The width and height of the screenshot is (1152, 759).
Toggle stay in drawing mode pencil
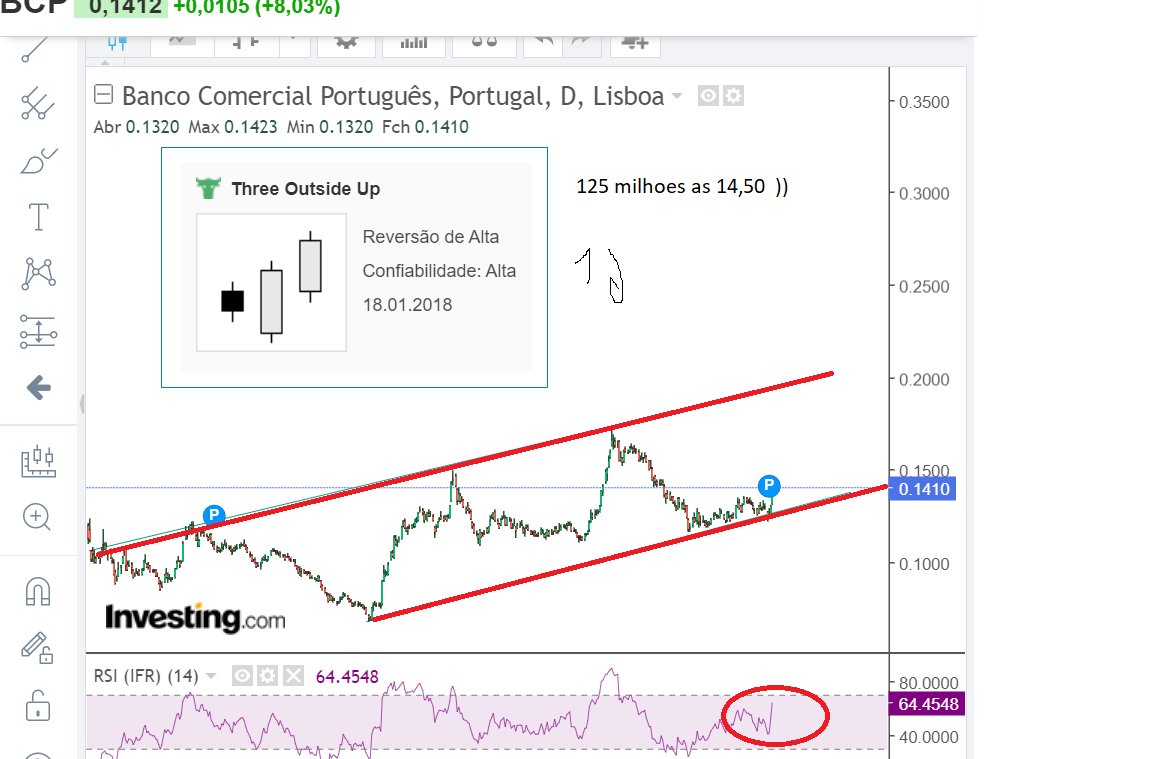pyautogui.click(x=37, y=648)
